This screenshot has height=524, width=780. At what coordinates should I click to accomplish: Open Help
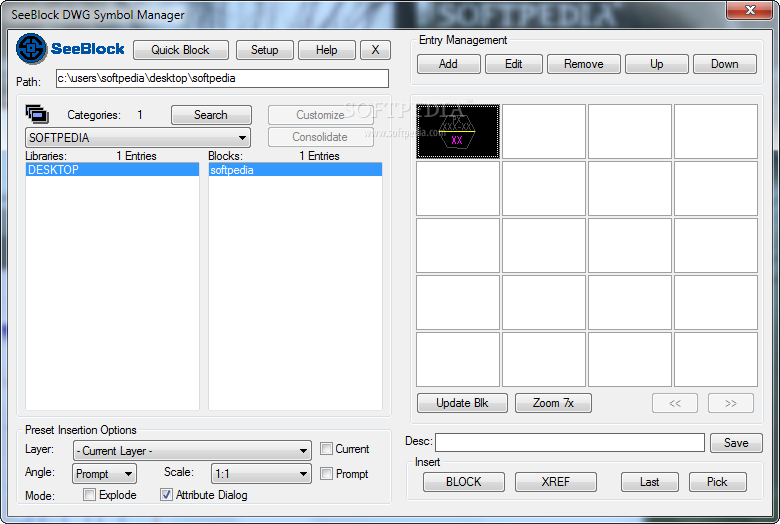327,50
